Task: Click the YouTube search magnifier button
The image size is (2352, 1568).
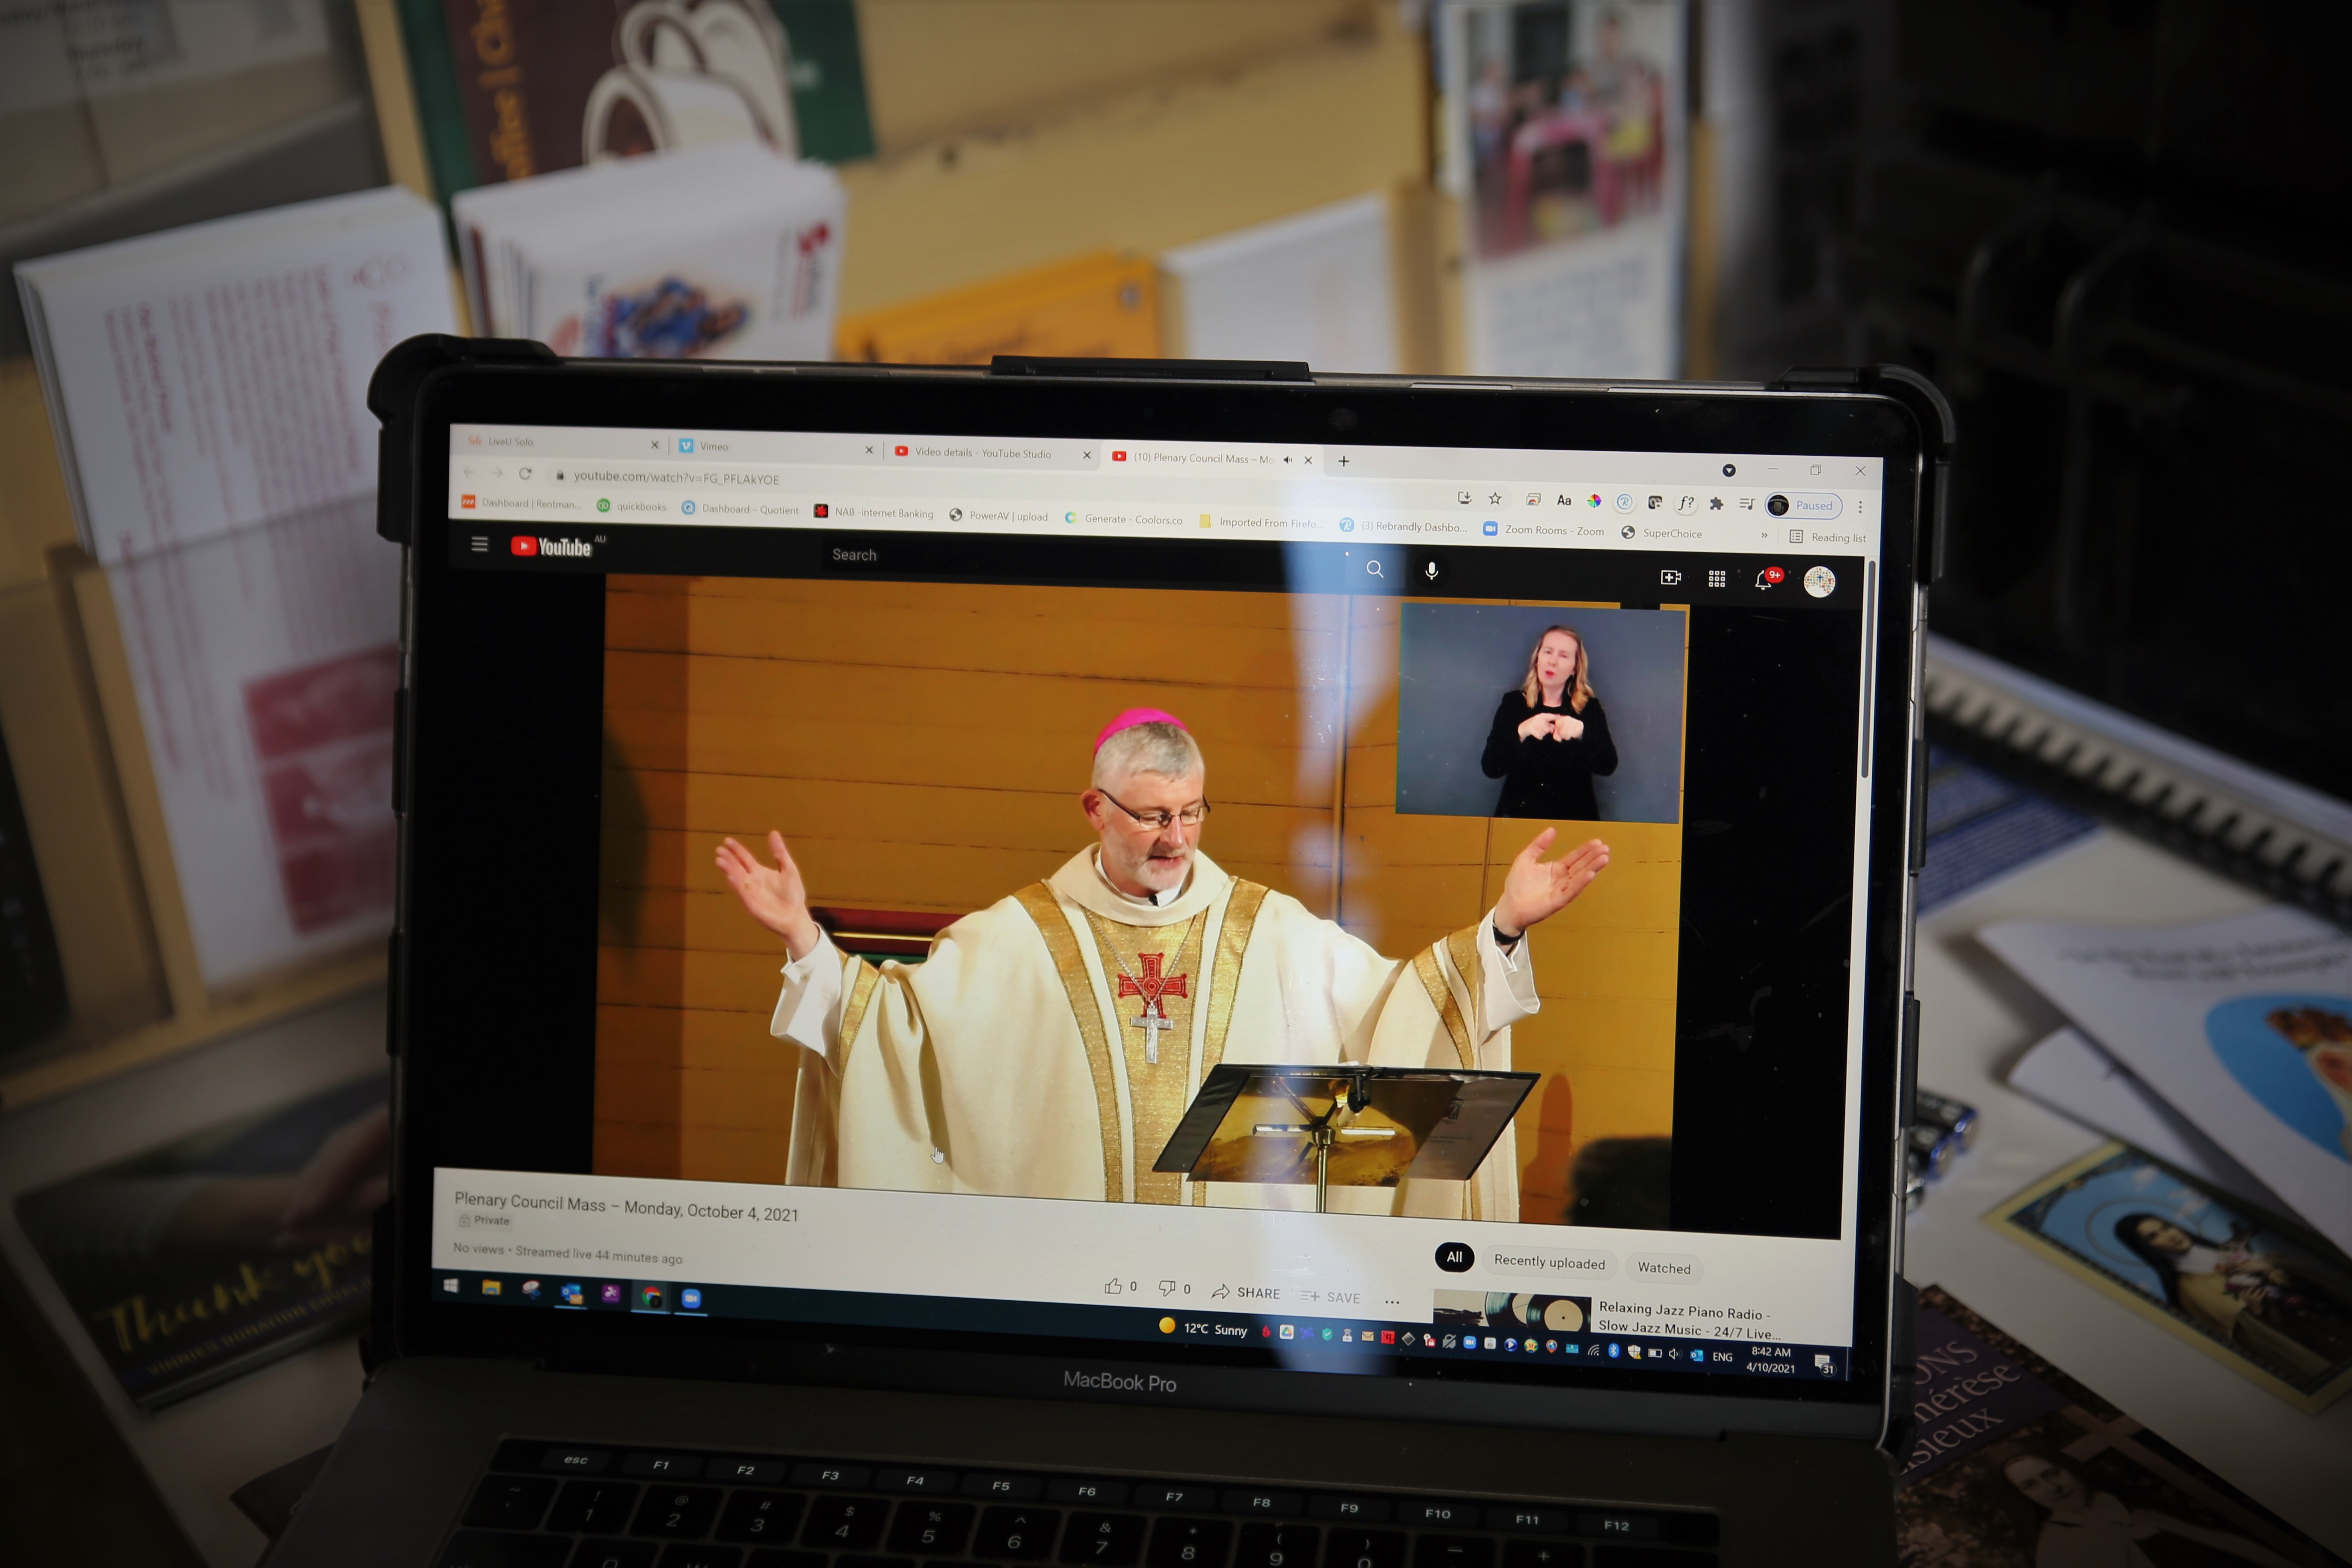Action: [x=1375, y=569]
